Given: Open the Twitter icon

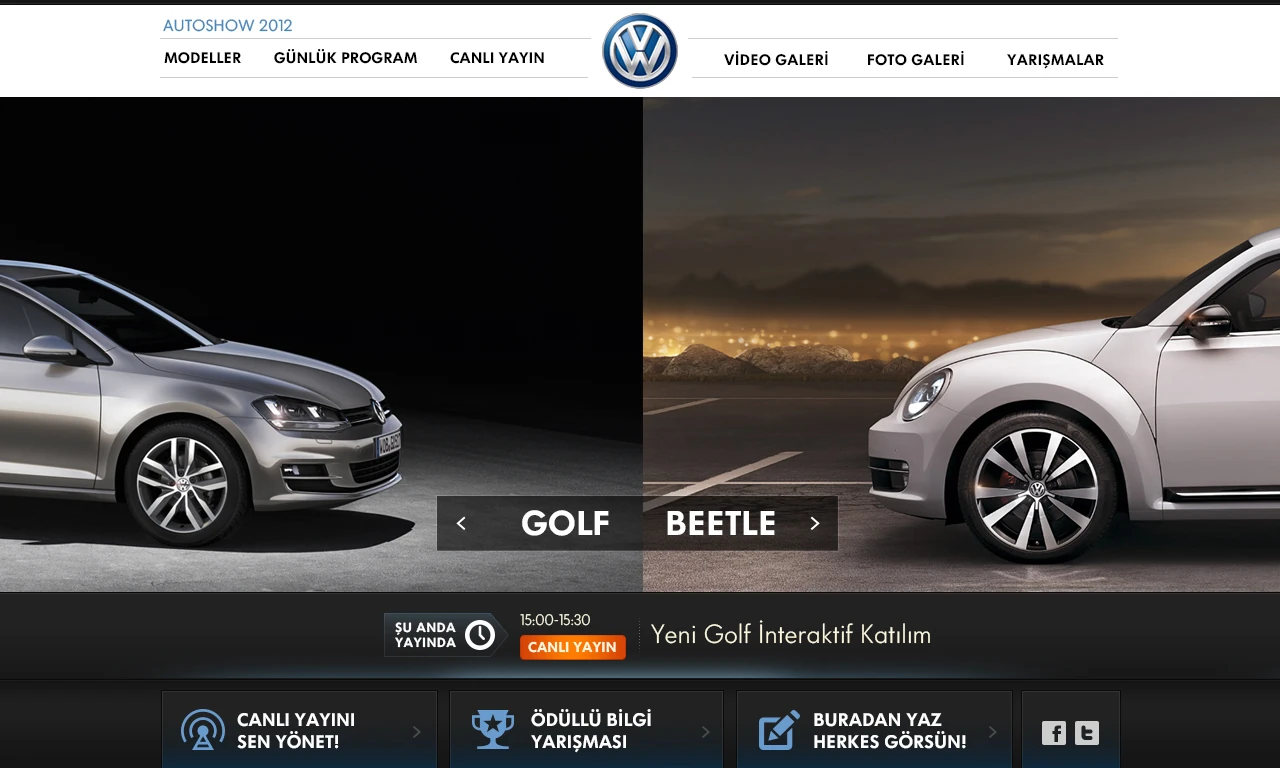Looking at the screenshot, I should click(x=1087, y=733).
